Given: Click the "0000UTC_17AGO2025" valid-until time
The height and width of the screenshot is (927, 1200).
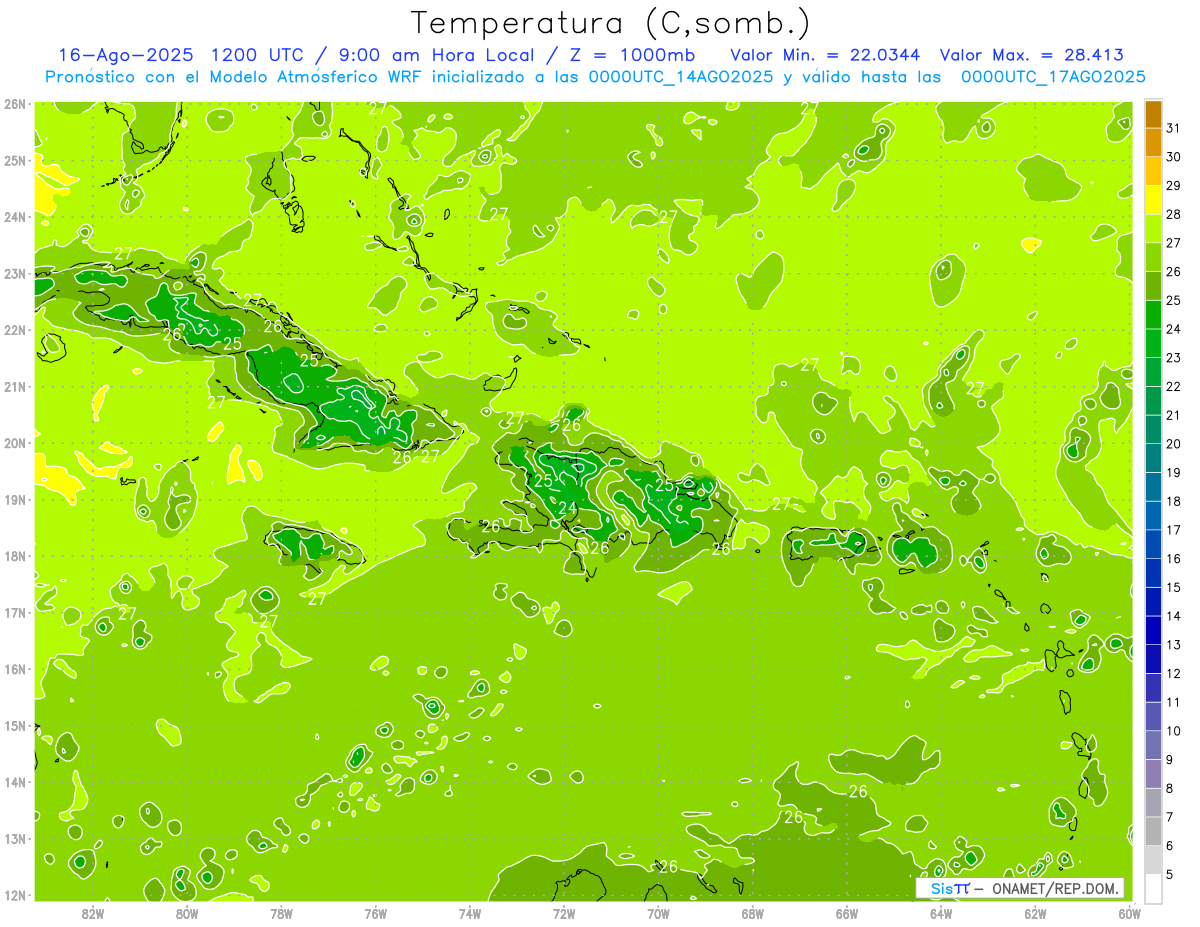Looking at the screenshot, I should [1052, 77].
